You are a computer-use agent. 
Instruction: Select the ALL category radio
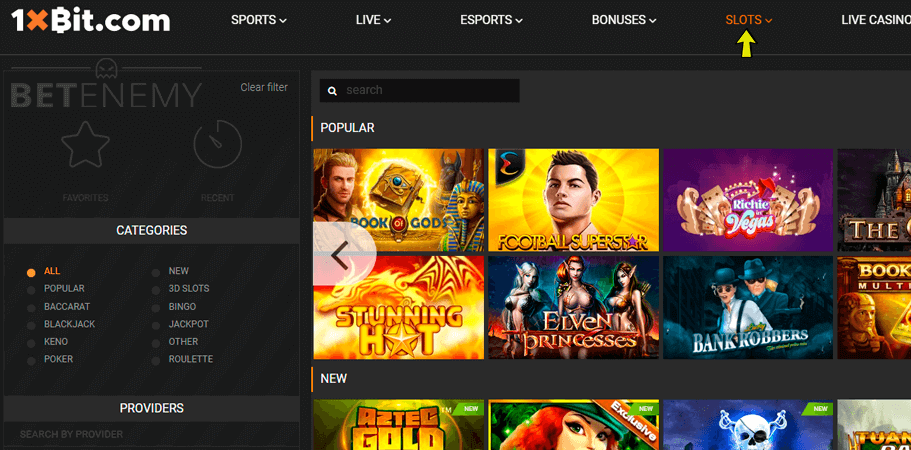click(31, 272)
